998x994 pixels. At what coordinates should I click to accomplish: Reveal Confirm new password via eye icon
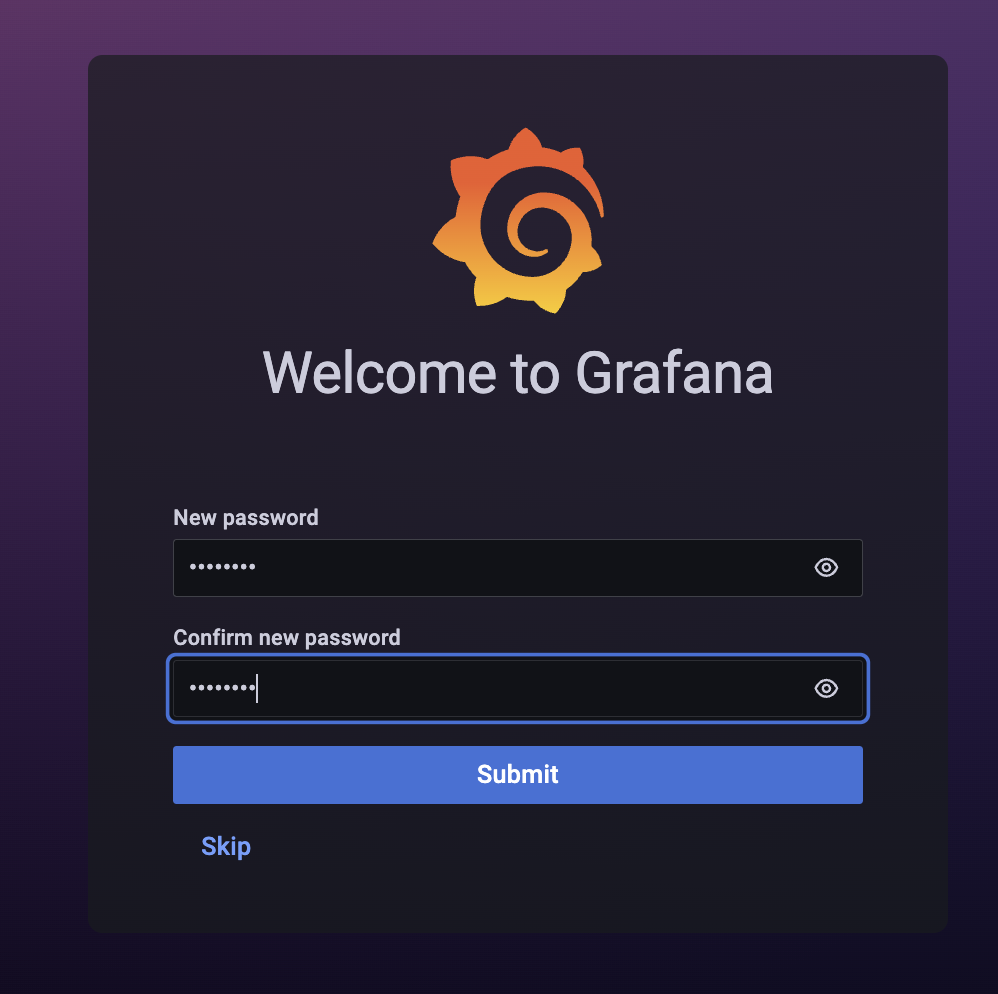[826, 688]
